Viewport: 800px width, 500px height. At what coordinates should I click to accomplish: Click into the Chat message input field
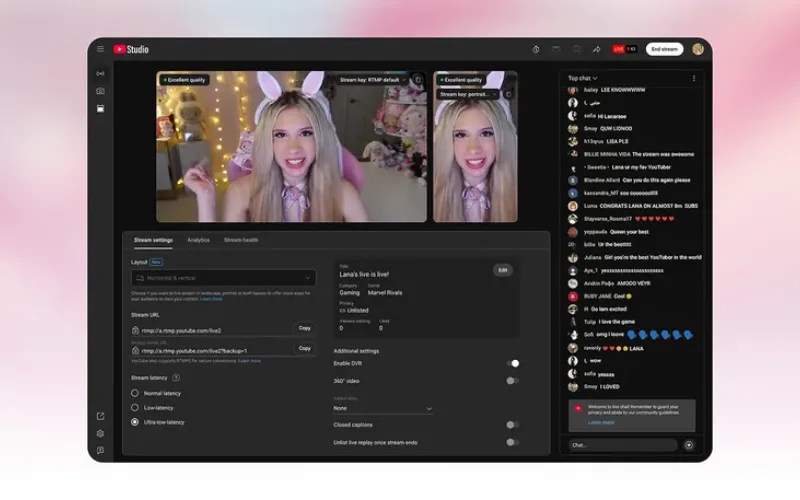coord(620,444)
